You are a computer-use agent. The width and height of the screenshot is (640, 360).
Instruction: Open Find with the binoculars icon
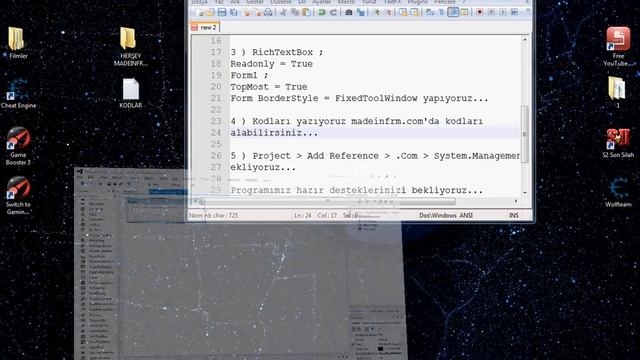(349, 12)
